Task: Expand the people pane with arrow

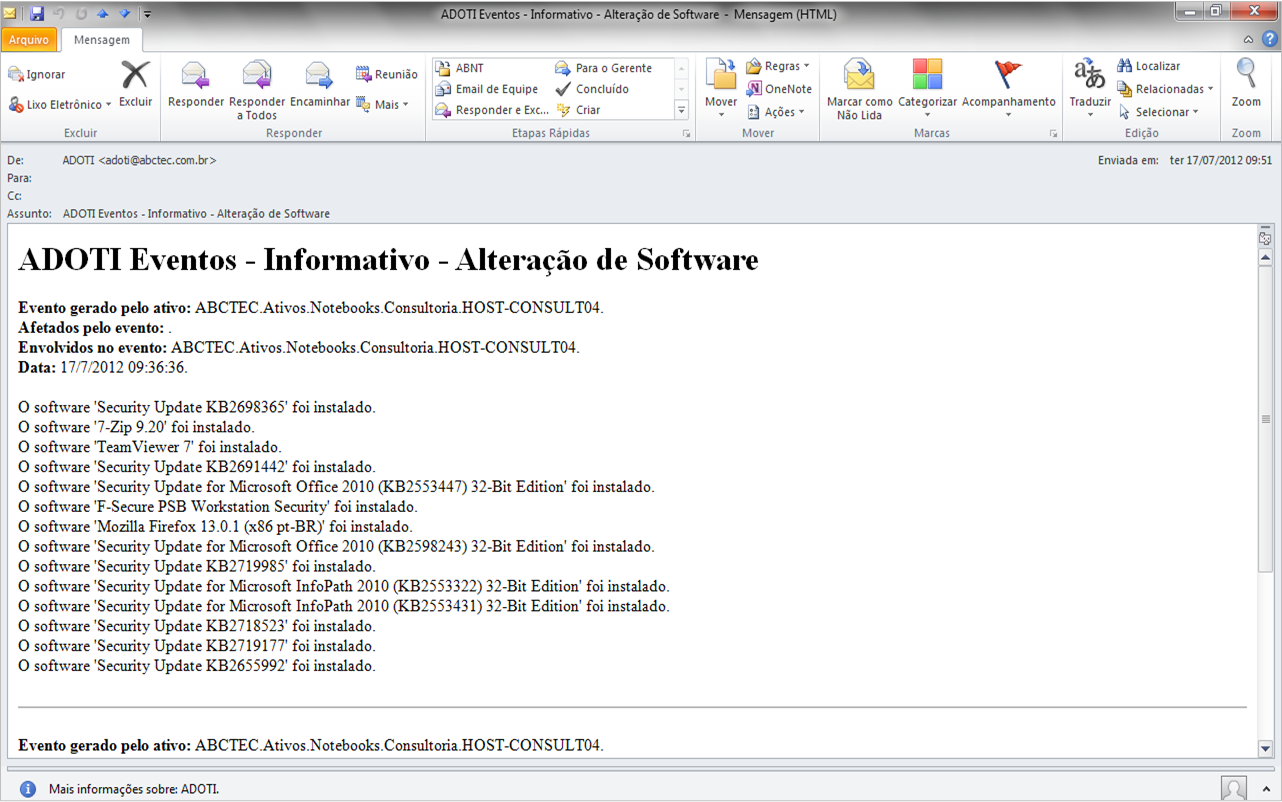Action: pyautogui.click(x=1265, y=789)
